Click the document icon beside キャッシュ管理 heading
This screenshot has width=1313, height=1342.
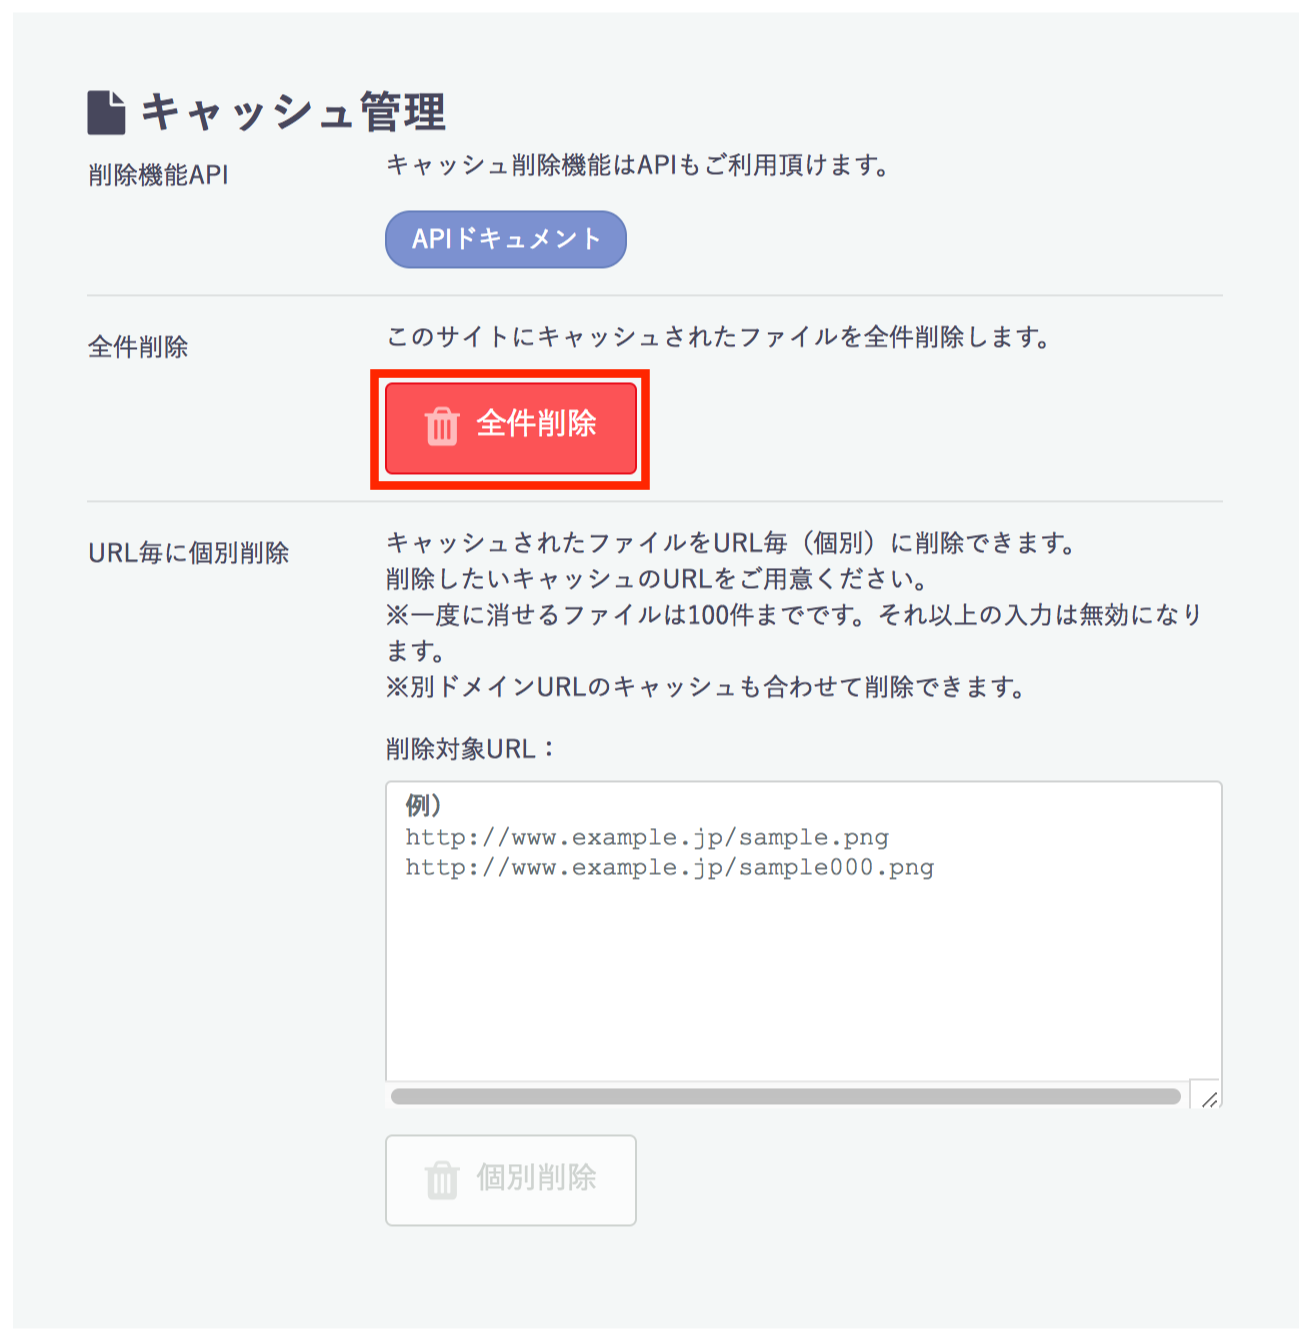106,112
